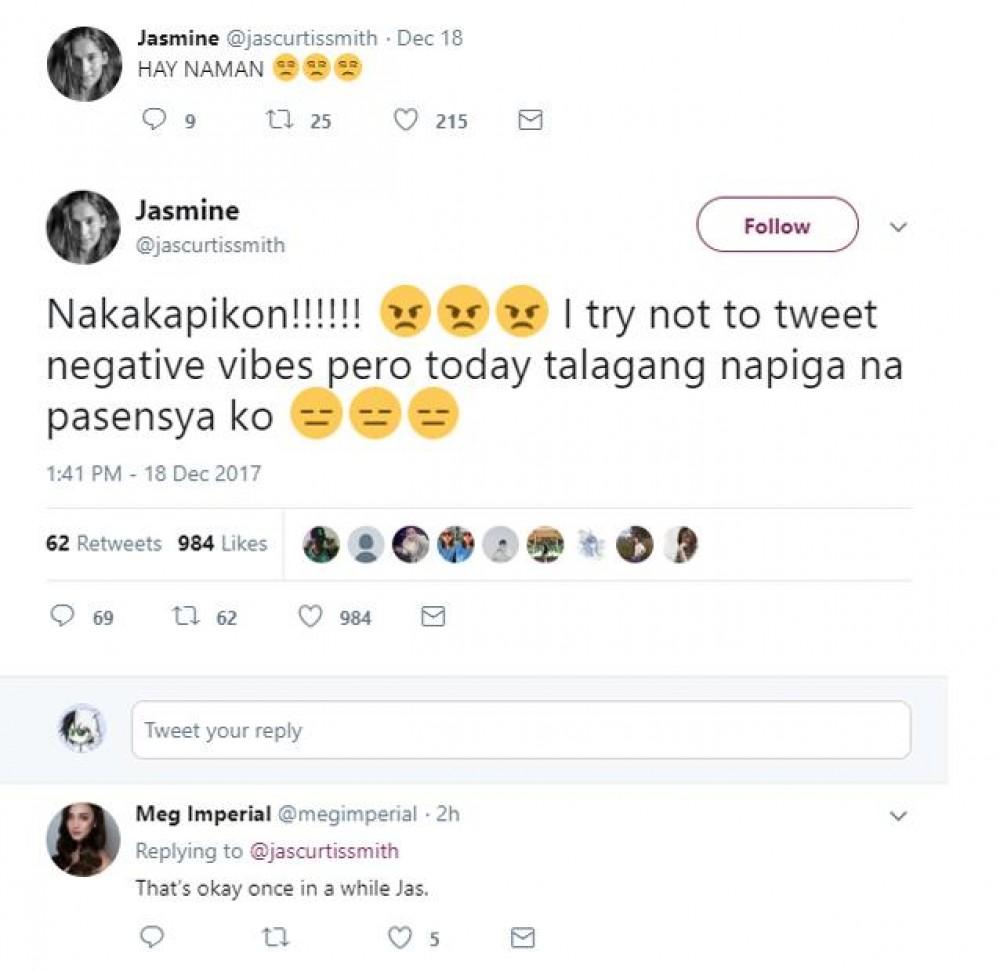The image size is (1000, 971).
Task: Reply to the HAY NAMAN tweet
Action: coord(154,120)
